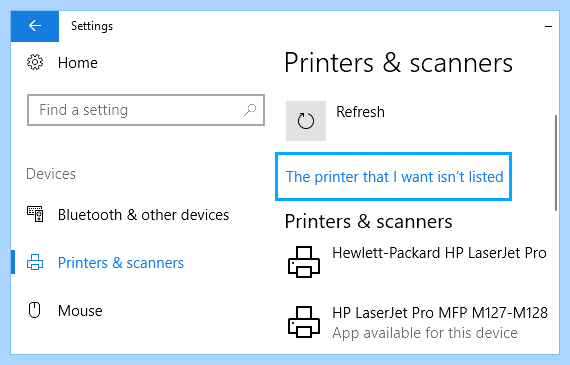Select HP LaserJet Pro MFP M127-M128 name
This screenshot has width=570, height=365.
(440, 313)
